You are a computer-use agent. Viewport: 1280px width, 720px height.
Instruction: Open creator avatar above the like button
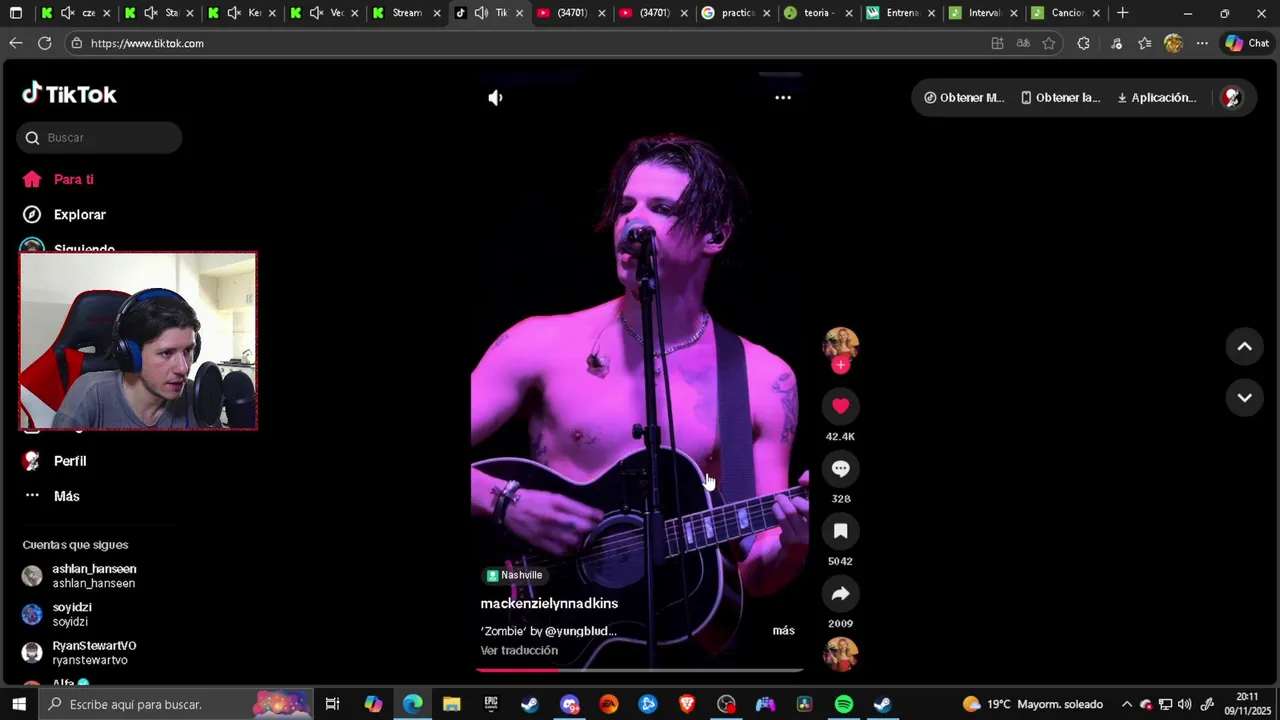840,343
